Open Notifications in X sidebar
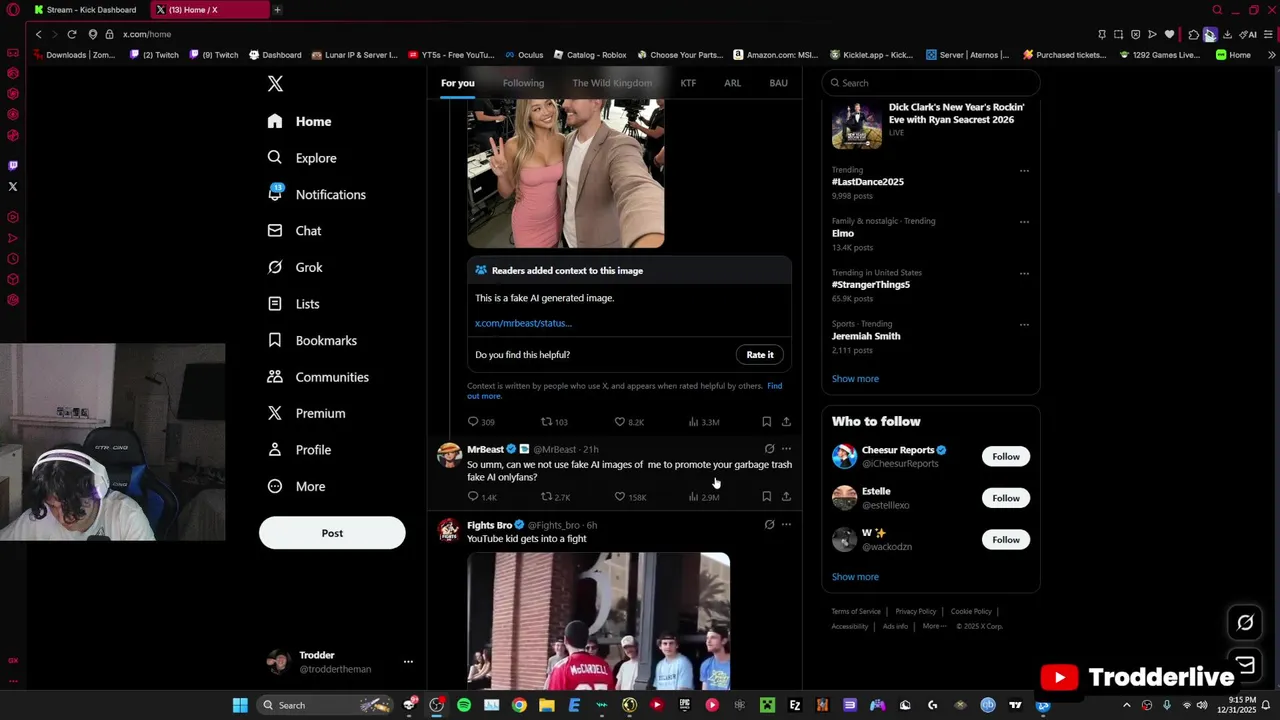This screenshot has width=1280, height=720. (x=317, y=194)
